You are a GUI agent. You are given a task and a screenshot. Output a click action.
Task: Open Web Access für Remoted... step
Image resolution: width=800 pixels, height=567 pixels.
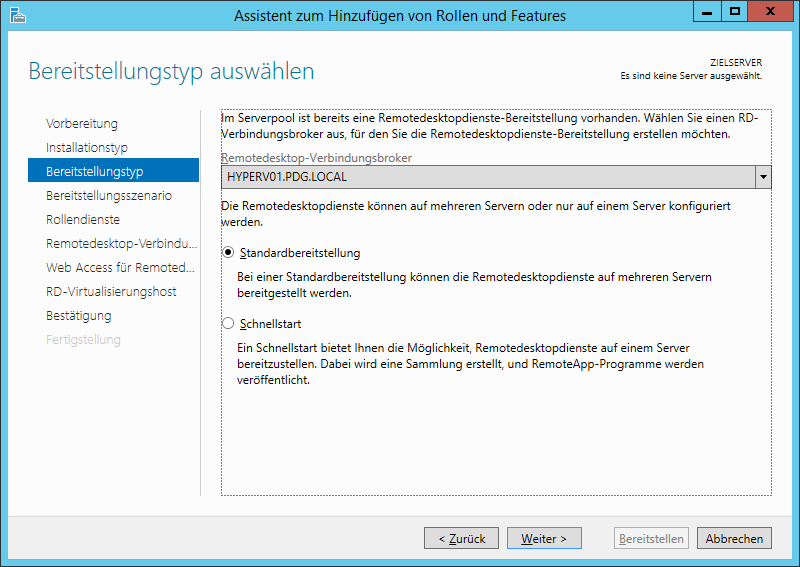(120, 267)
